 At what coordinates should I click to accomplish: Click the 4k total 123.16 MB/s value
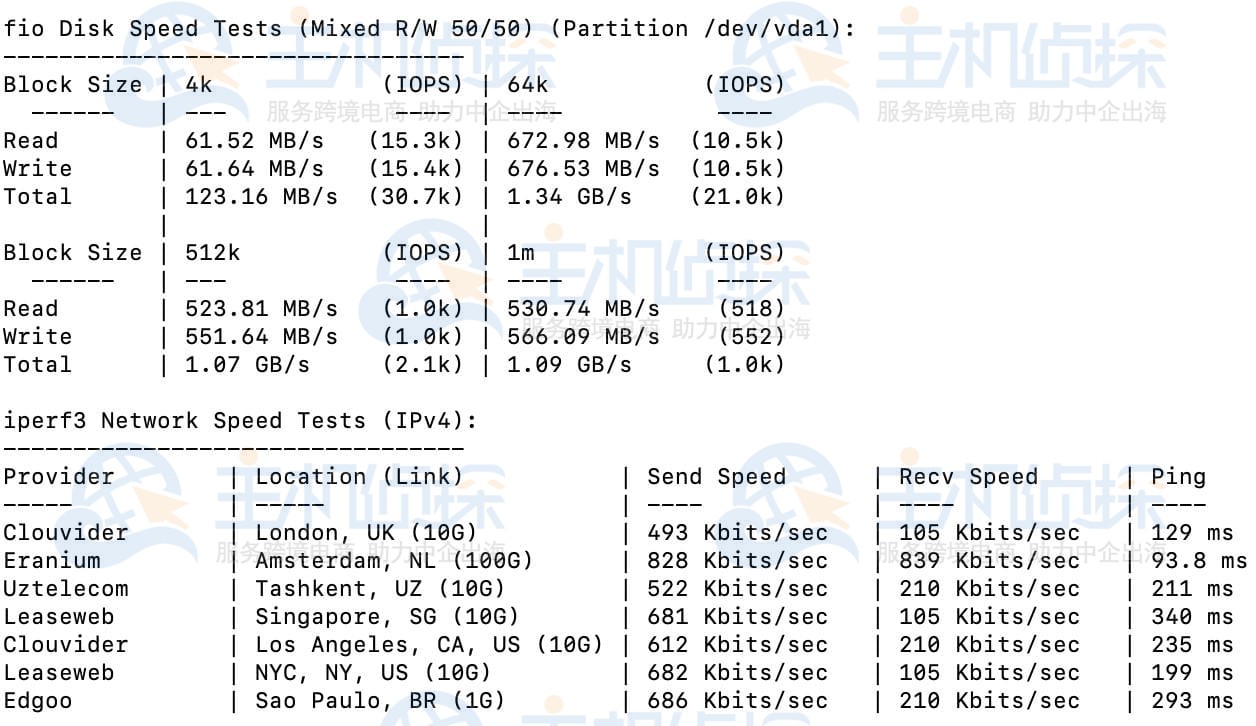click(x=262, y=197)
